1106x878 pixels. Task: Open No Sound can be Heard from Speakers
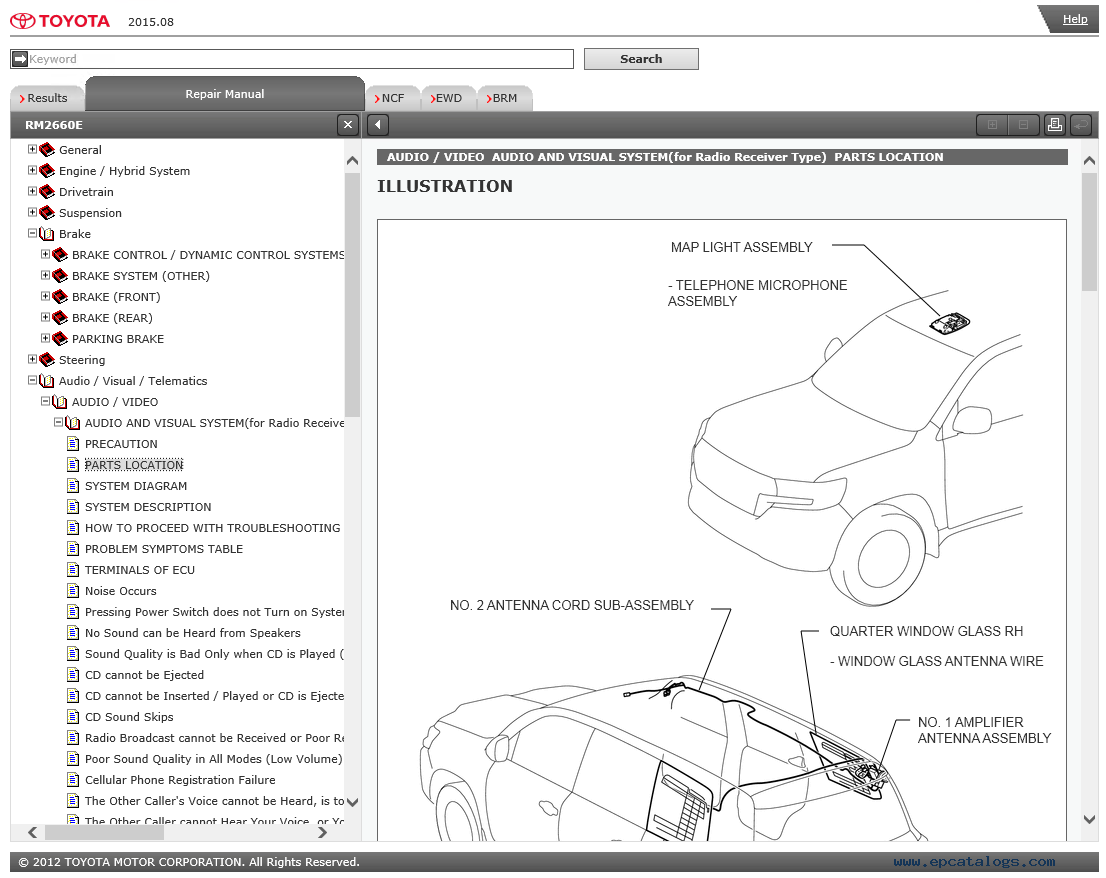193,633
